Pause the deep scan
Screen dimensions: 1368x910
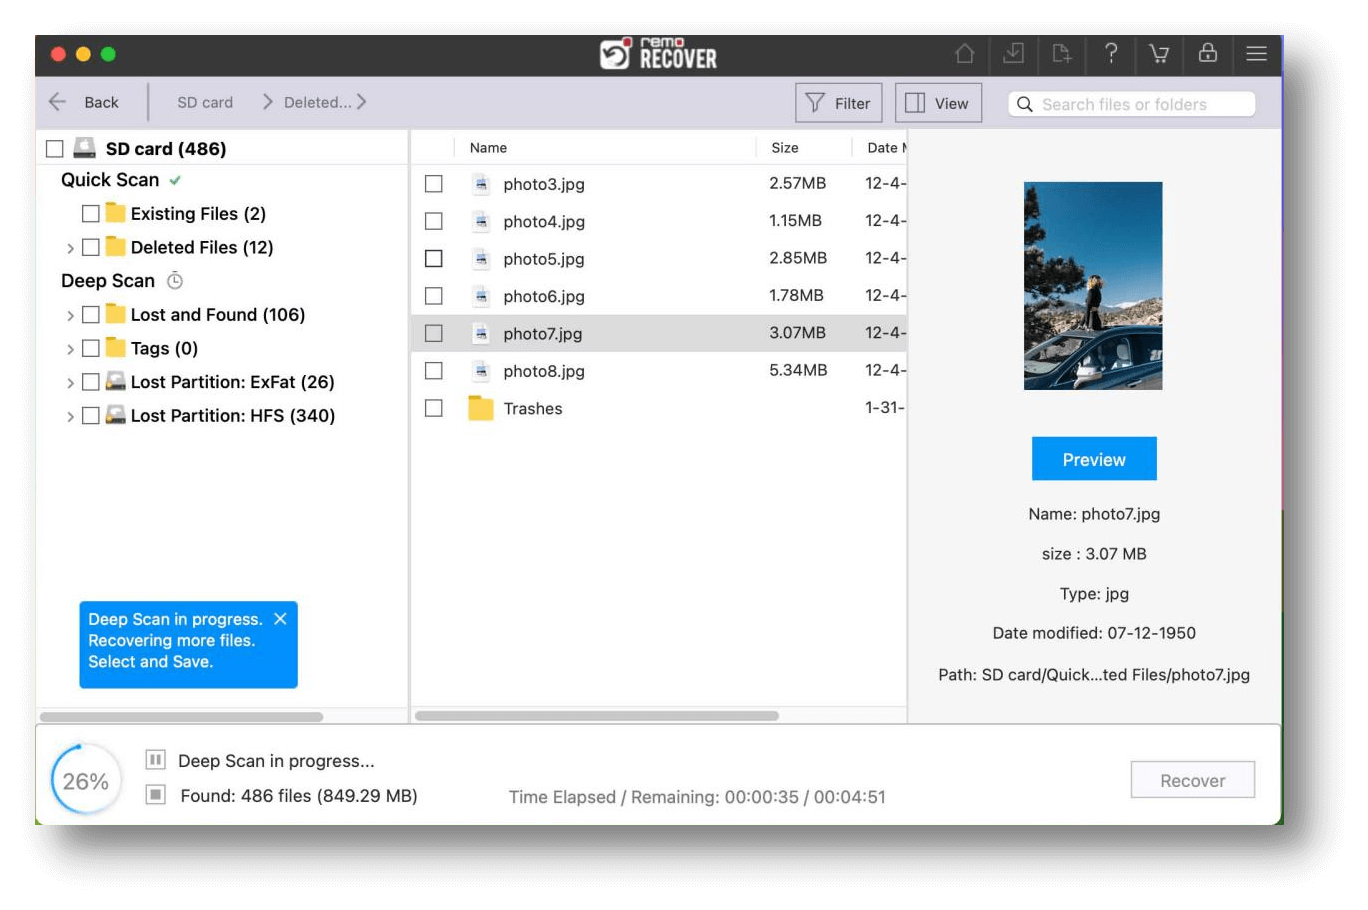[x=155, y=760]
